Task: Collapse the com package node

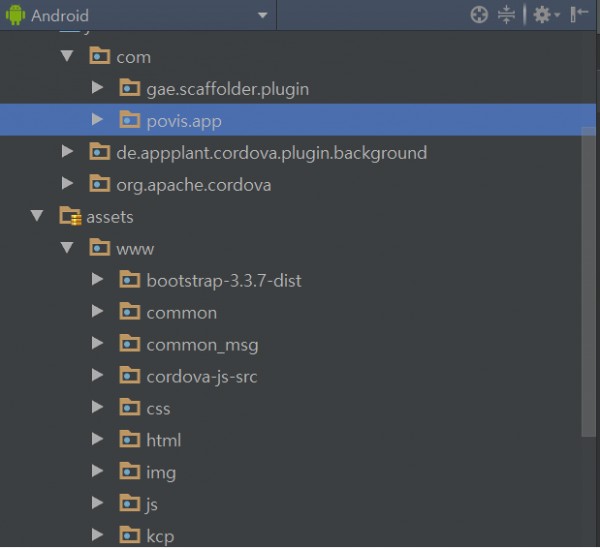Action: point(67,56)
